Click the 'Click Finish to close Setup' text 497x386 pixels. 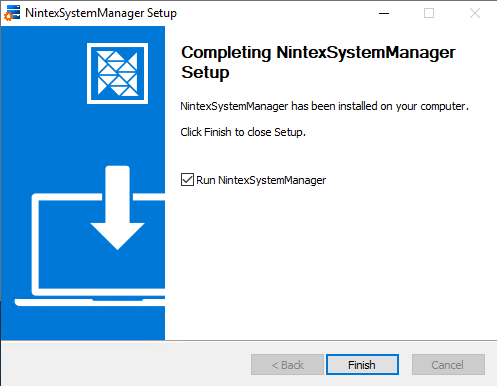(x=243, y=132)
